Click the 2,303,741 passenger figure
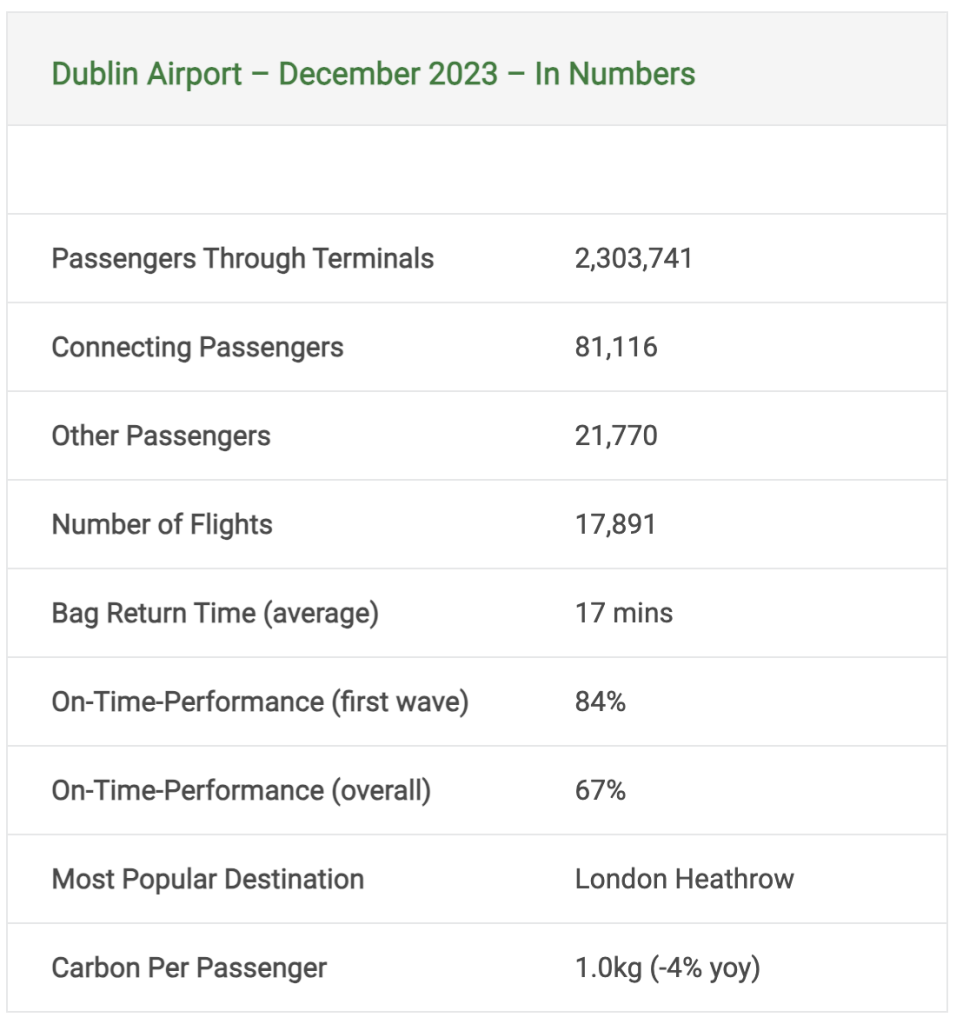 tap(633, 259)
